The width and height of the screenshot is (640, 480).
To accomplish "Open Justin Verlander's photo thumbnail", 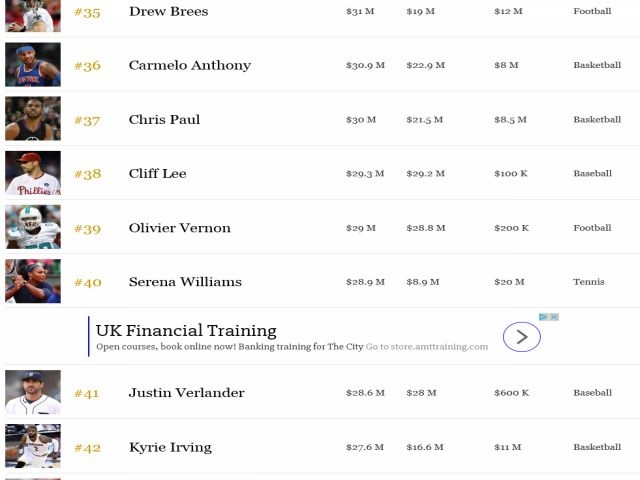I will click(x=33, y=392).
